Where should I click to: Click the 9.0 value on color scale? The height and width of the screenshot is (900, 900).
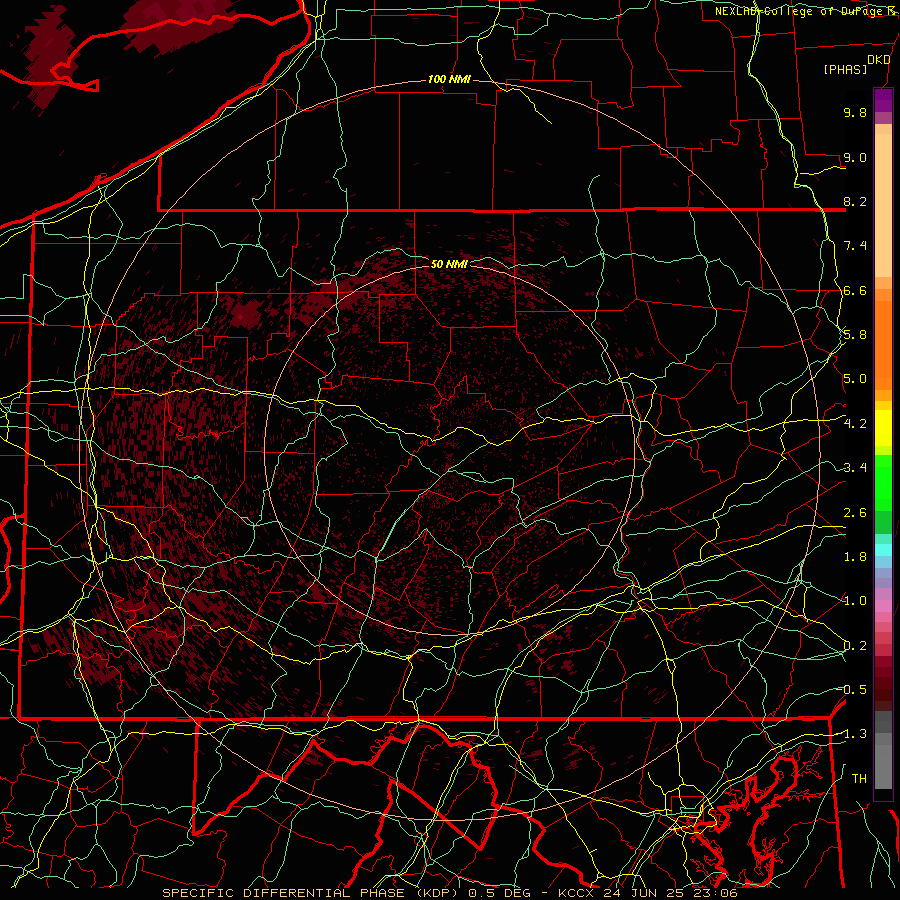[855, 157]
